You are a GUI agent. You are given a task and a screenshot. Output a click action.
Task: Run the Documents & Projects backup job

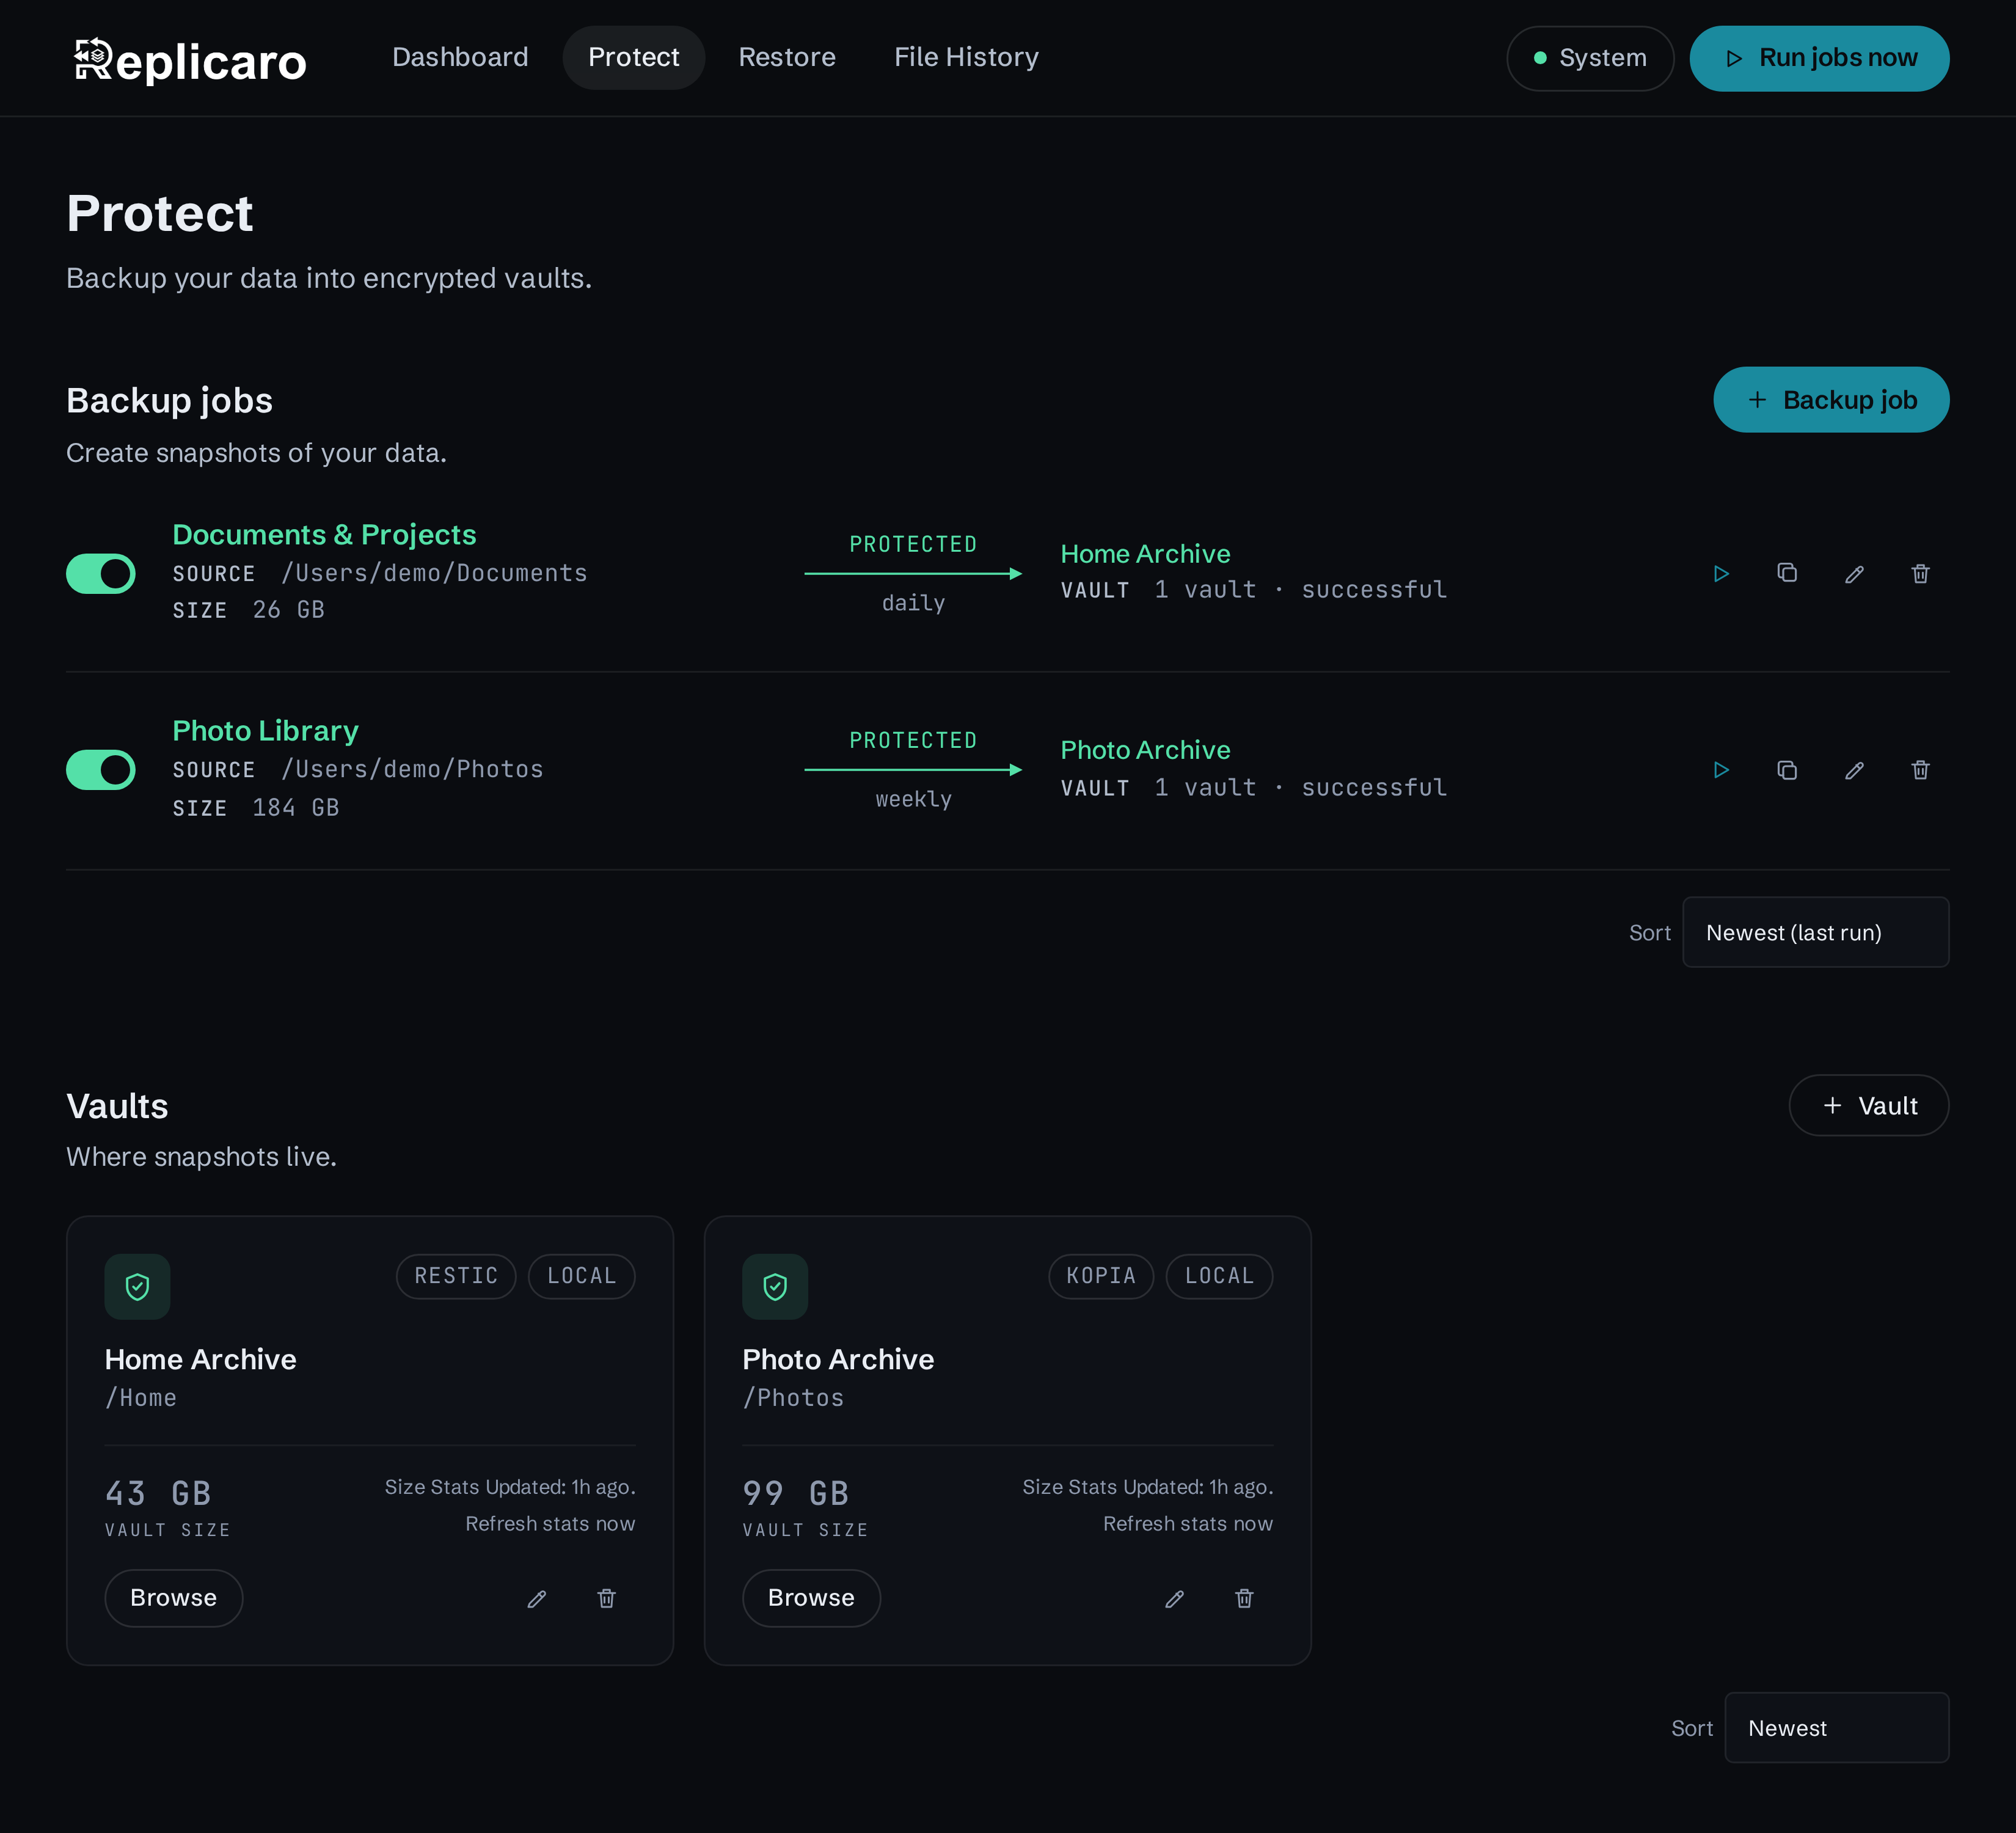tap(1721, 574)
